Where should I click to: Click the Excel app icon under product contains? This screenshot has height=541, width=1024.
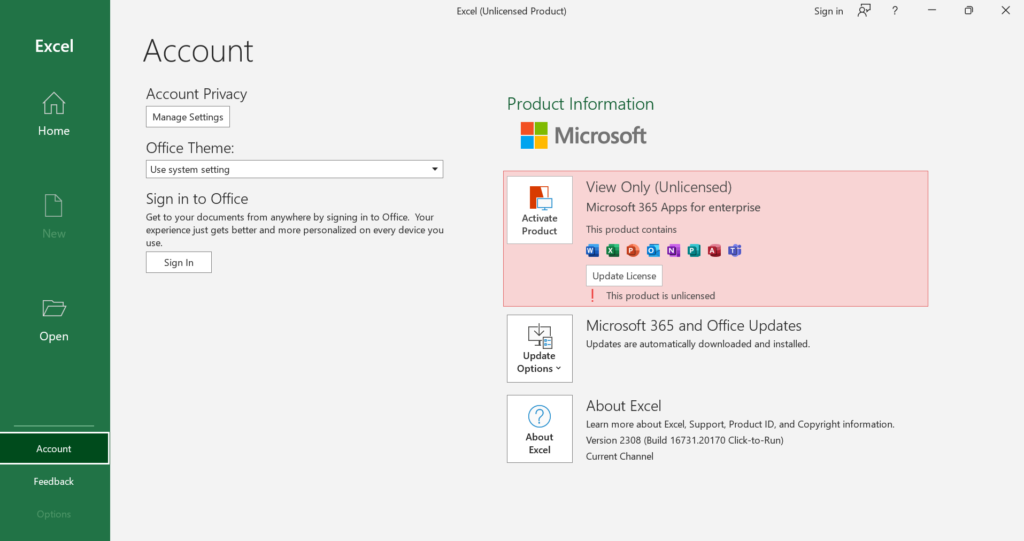pos(613,250)
